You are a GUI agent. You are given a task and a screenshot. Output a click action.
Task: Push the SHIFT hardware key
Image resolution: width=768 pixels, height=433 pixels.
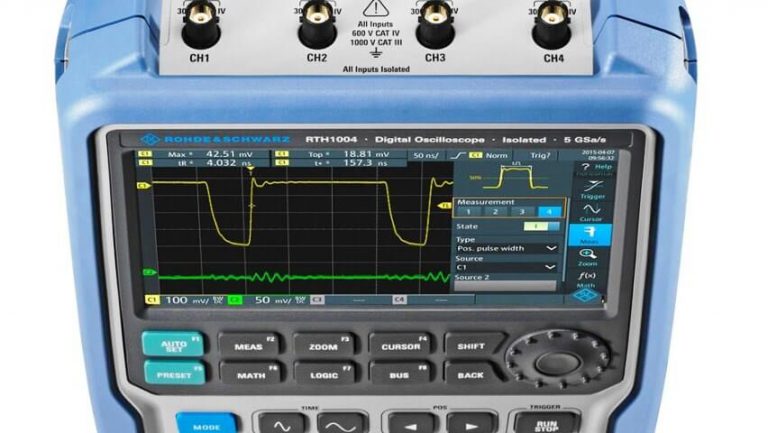[473, 345]
